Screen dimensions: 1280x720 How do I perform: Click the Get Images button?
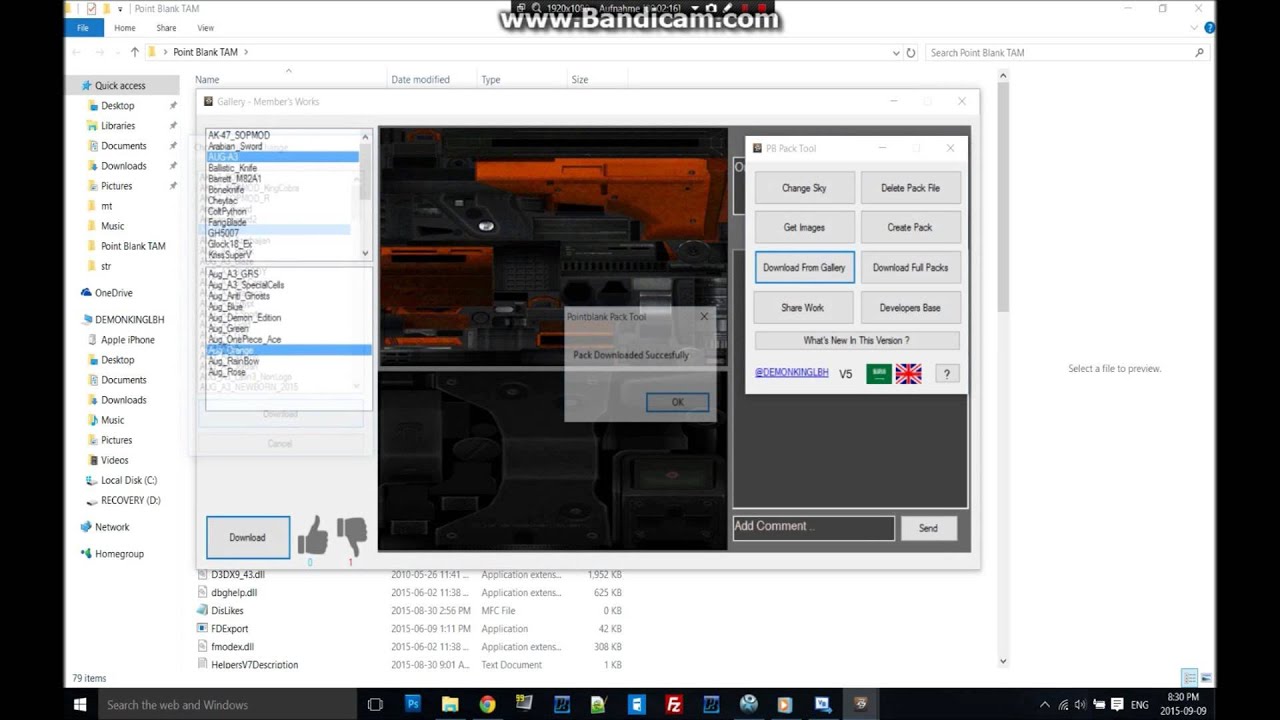point(804,227)
